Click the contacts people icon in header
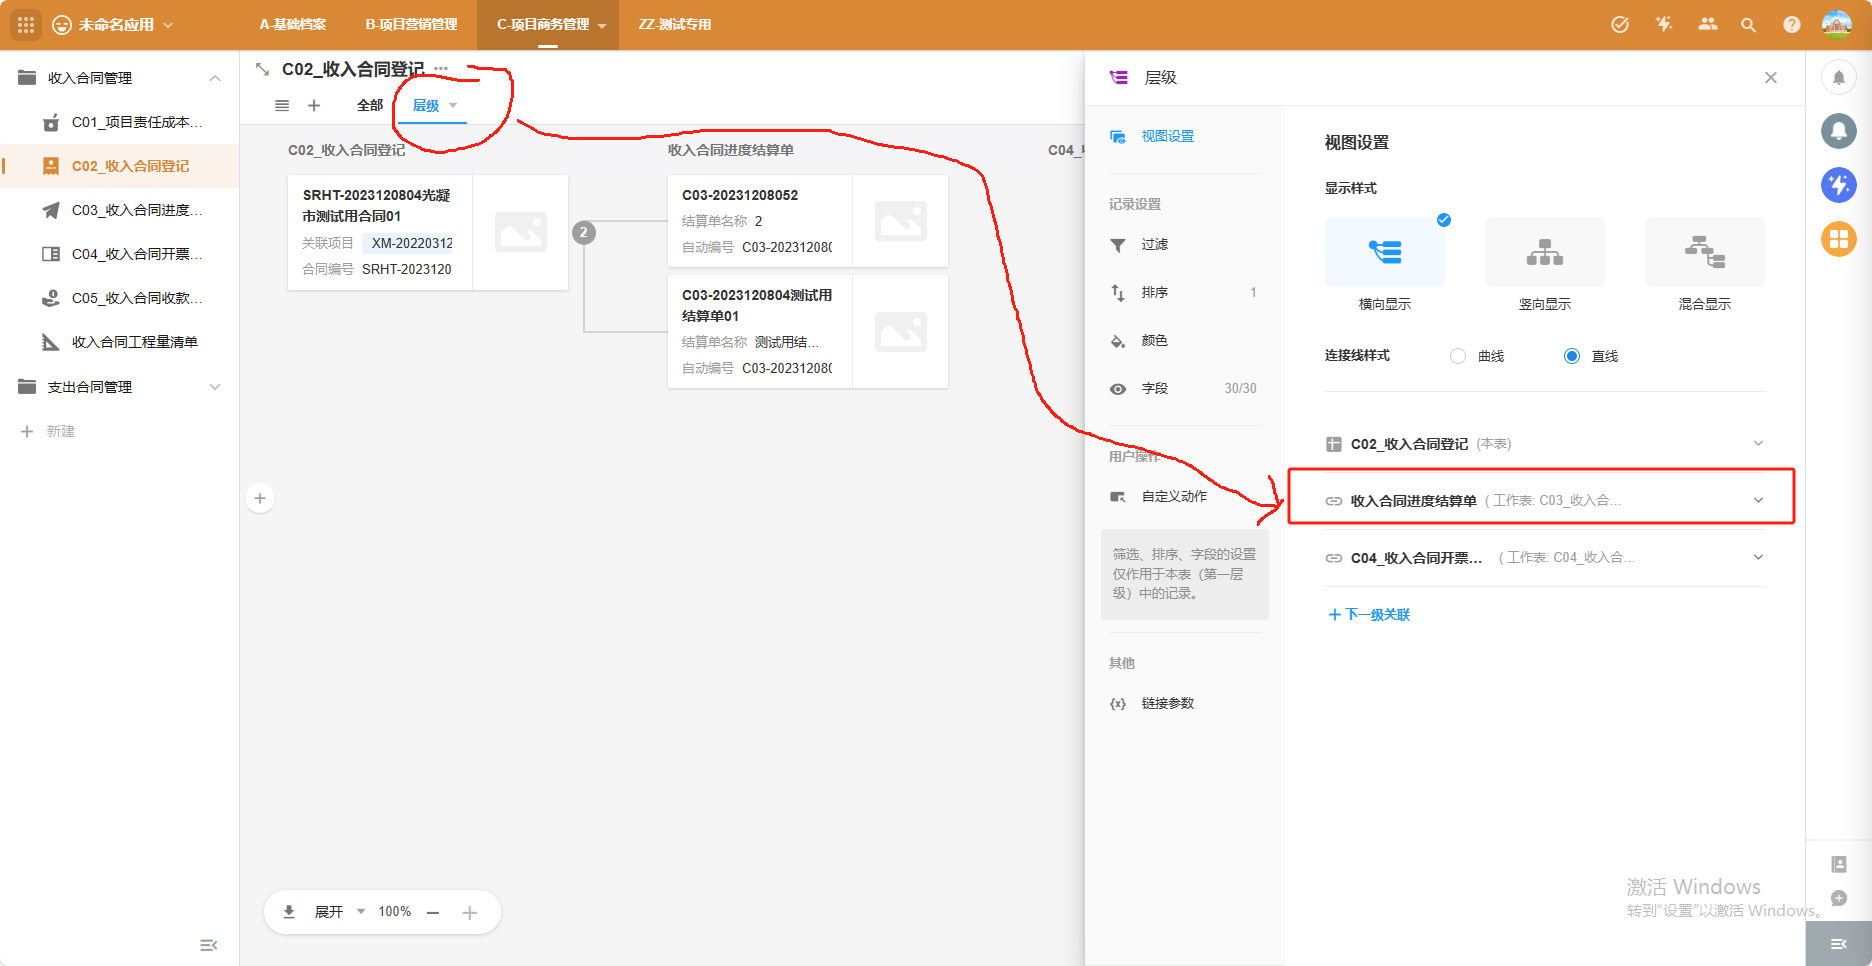 click(x=1707, y=25)
